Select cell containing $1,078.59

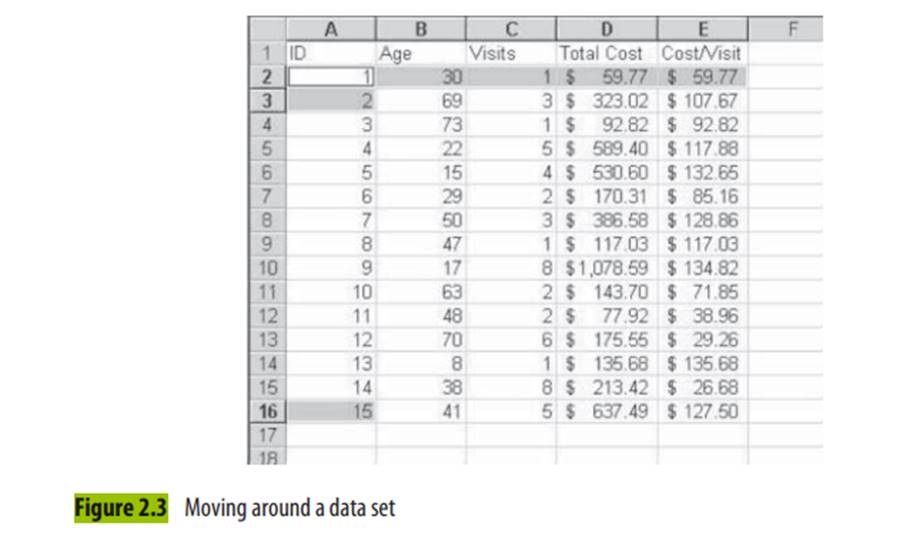606,267
